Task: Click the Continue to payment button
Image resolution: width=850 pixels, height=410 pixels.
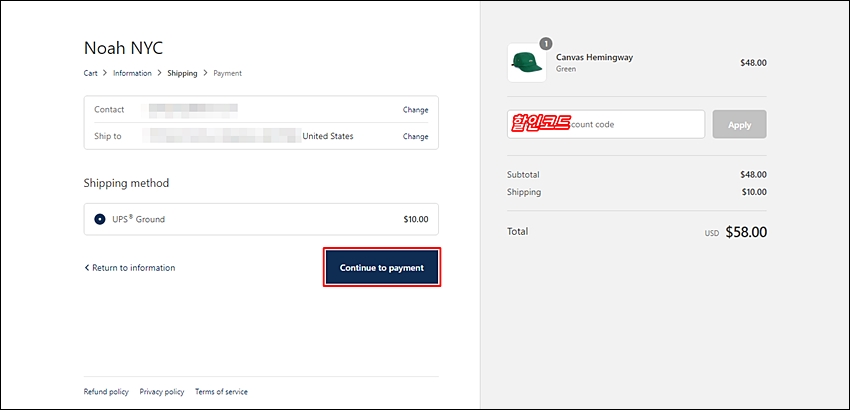Action: click(x=382, y=267)
